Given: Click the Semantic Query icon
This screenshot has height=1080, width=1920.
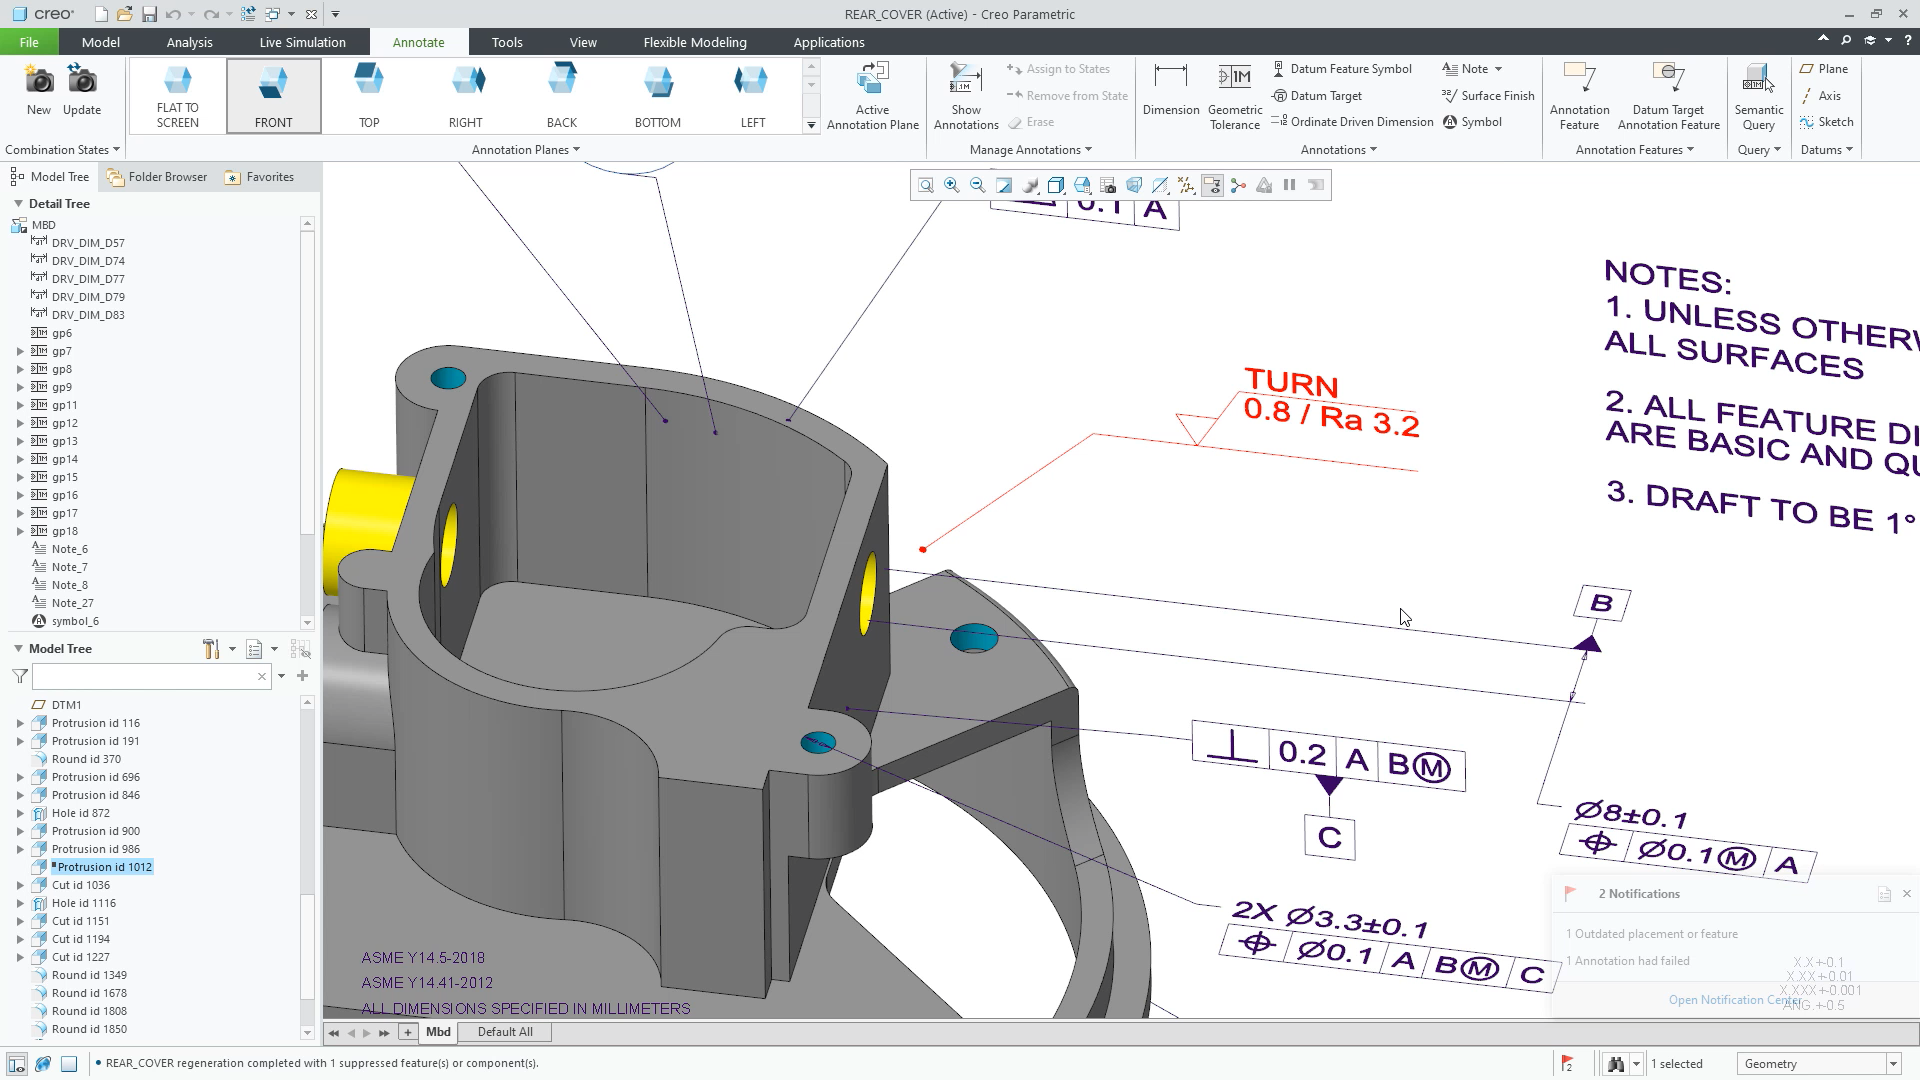Looking at the screenshot, I should [x=1759, y=78].
